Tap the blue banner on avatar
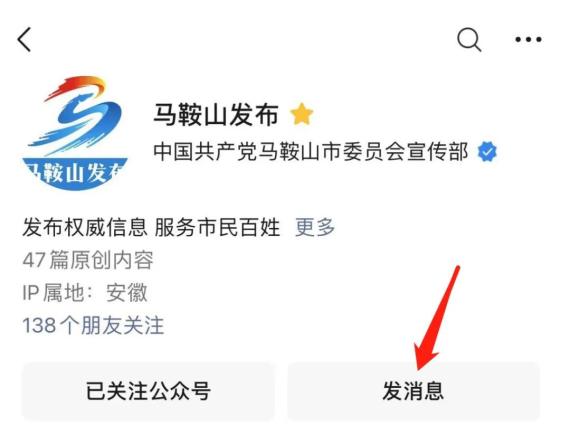 (x=75, y=174)
